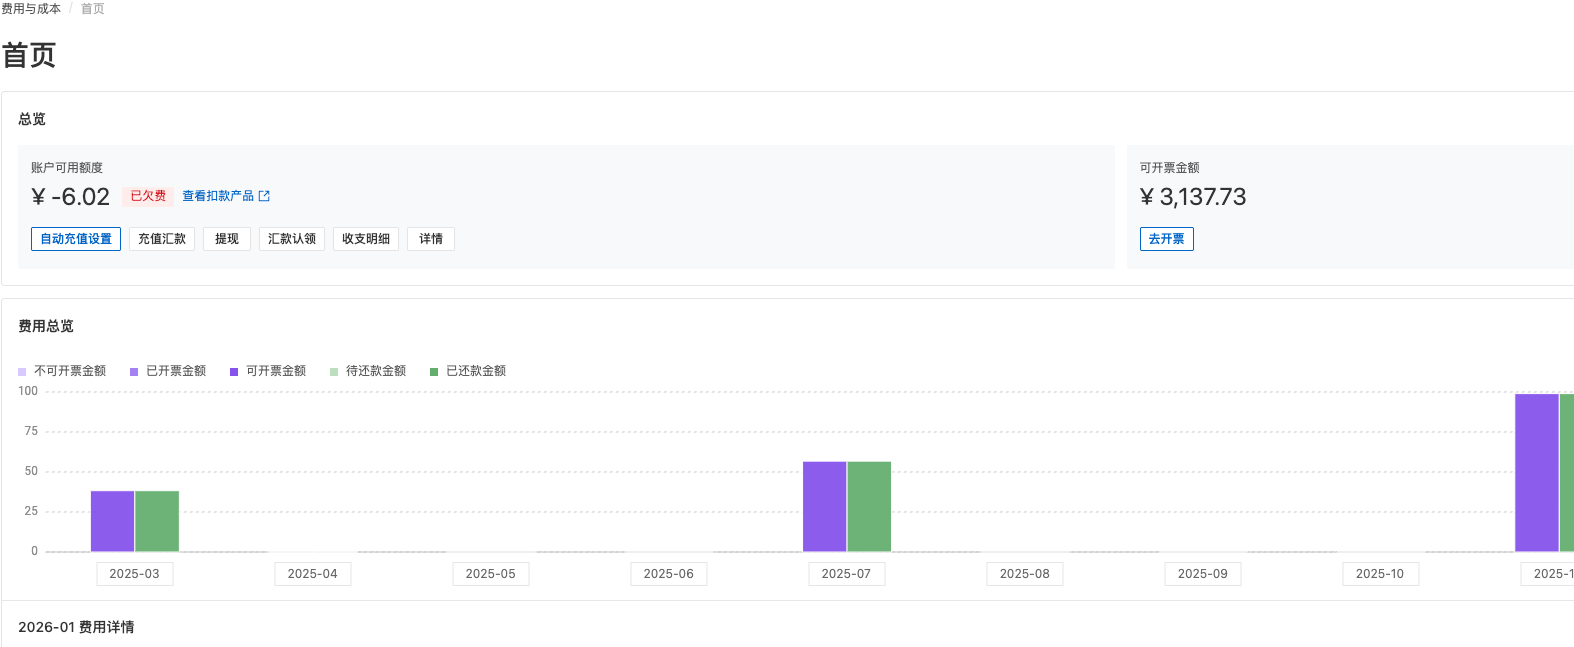Click the 详情 button
Screen dimensions: 1574x647
tap(431, 239)
